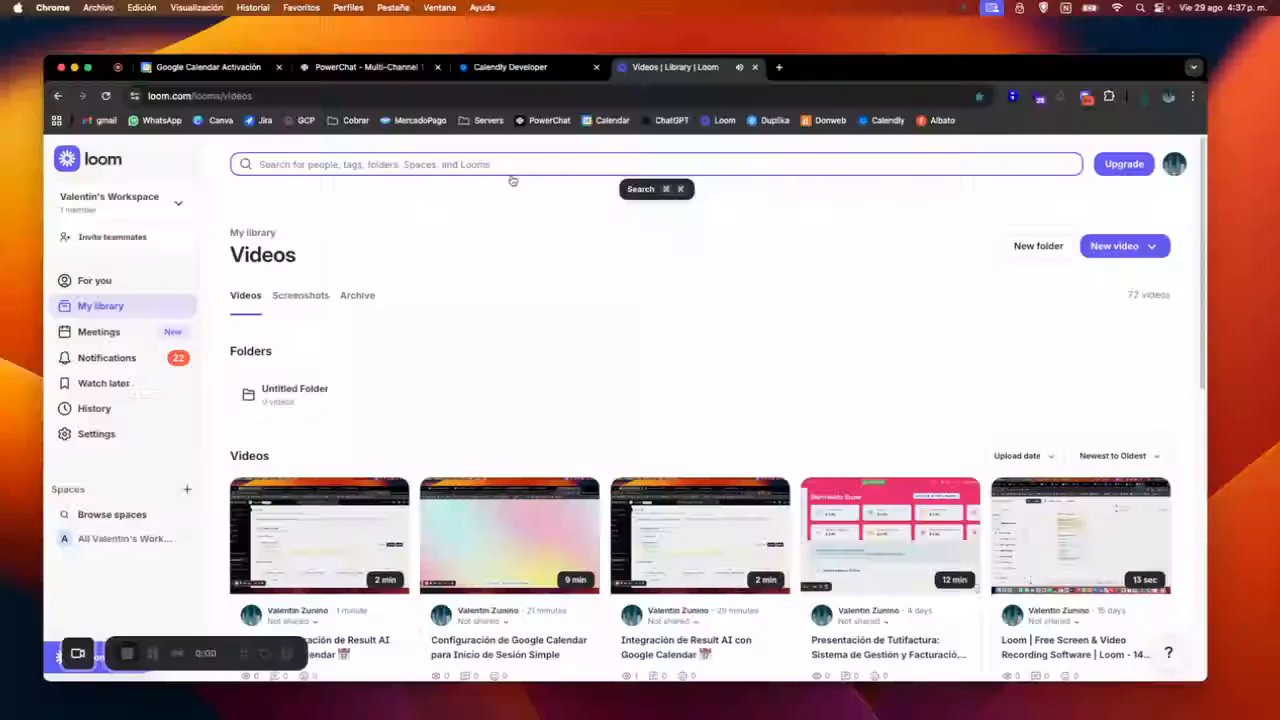Click the camera icon on recorder bar
The width and height of the screenshot is (1280, 720).
point(78,654)
